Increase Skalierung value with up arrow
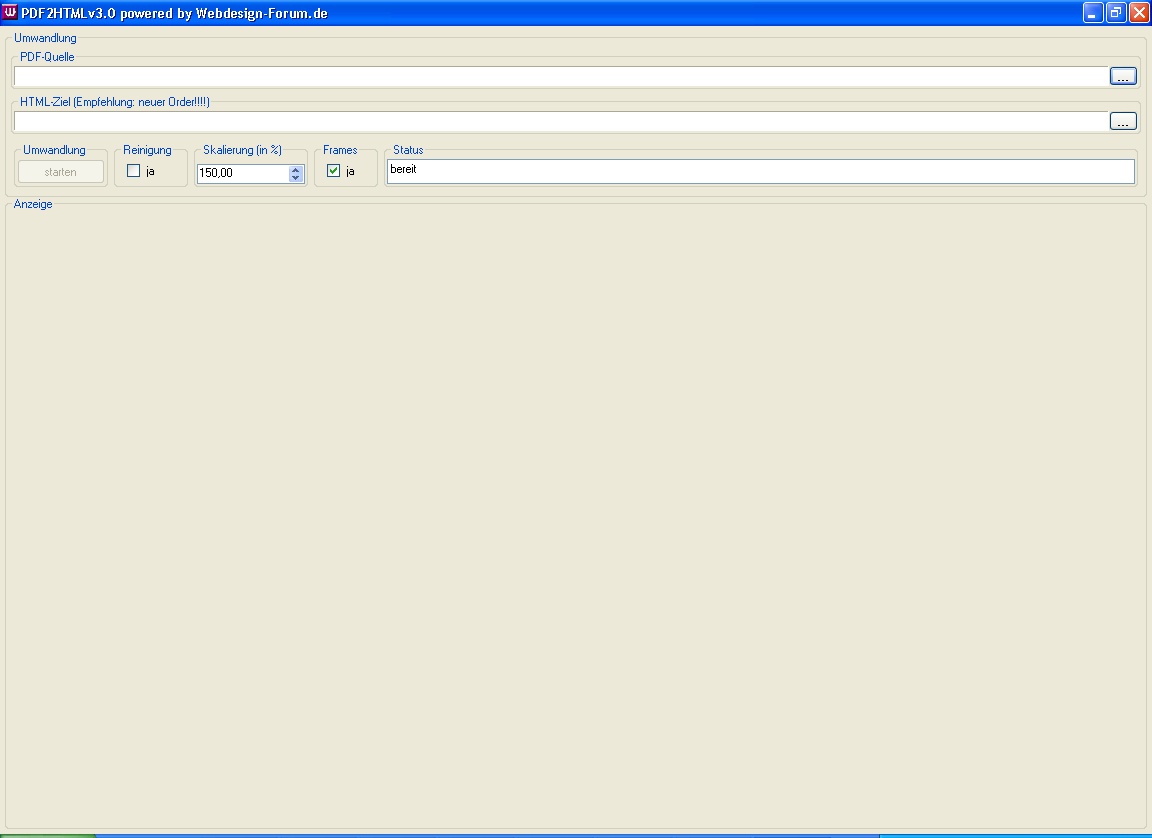This screenshot has height=838, width=1152. click(295, 168)
